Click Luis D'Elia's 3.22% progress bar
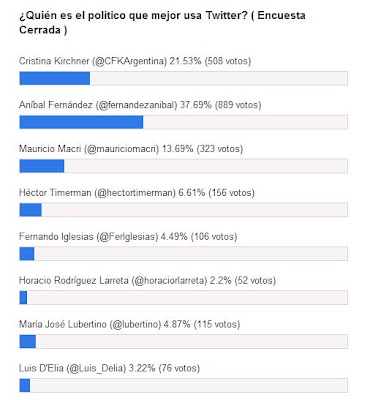Viewport: 370px width, 400px height. tap(184, 385)
